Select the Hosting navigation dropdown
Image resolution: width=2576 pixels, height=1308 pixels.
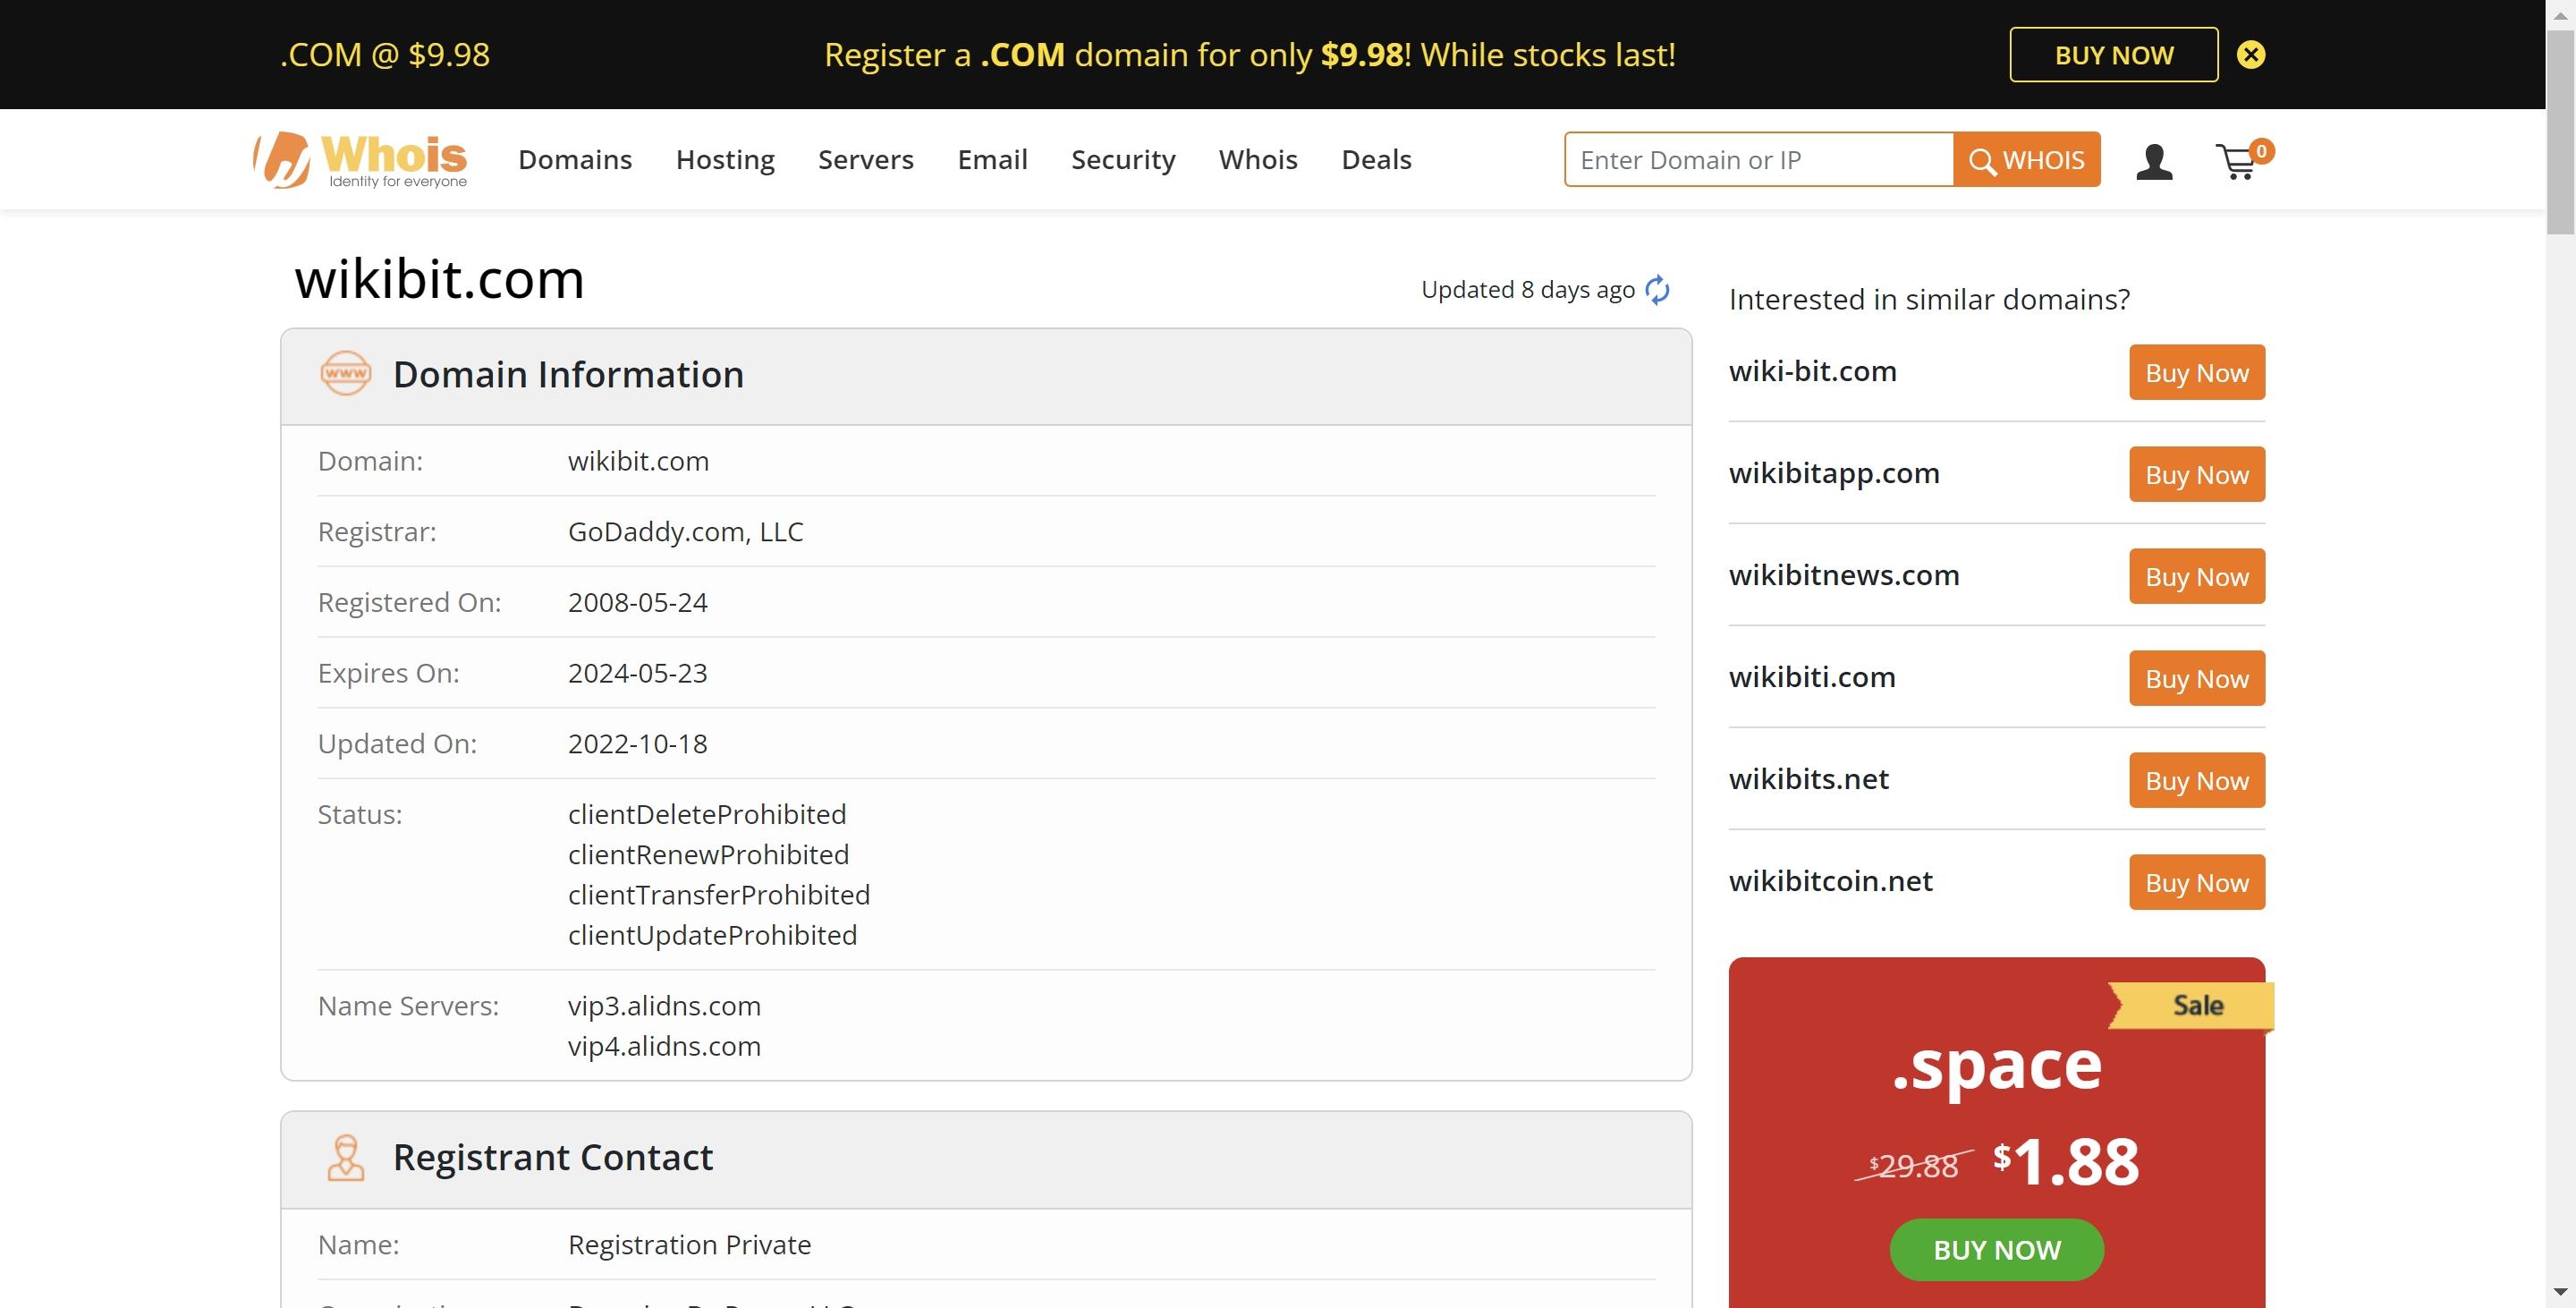pyautogui.click(x=725, y=158)
